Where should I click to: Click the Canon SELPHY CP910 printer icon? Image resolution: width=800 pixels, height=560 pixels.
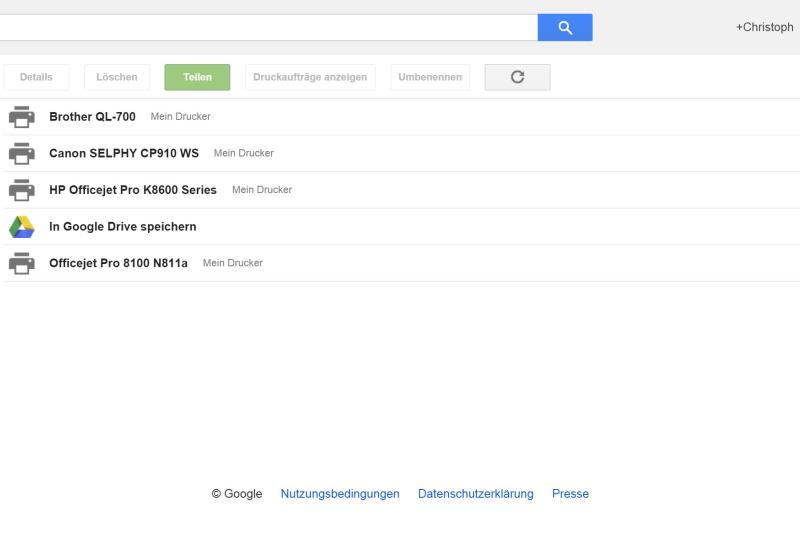click(21, 154)
